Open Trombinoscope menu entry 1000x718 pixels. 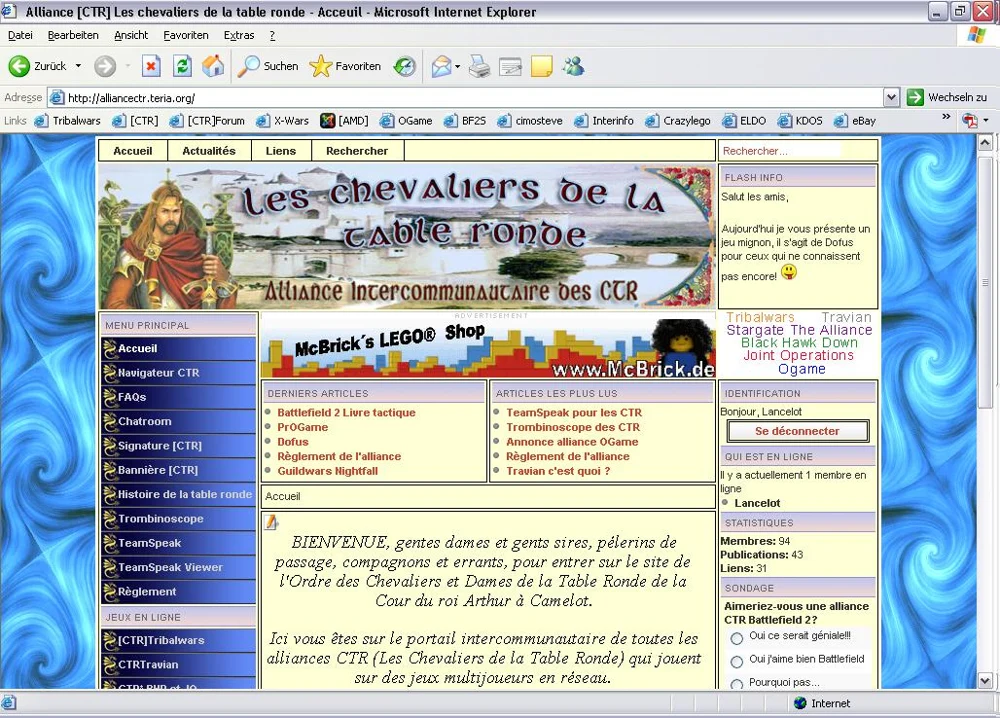pos(179,519)
